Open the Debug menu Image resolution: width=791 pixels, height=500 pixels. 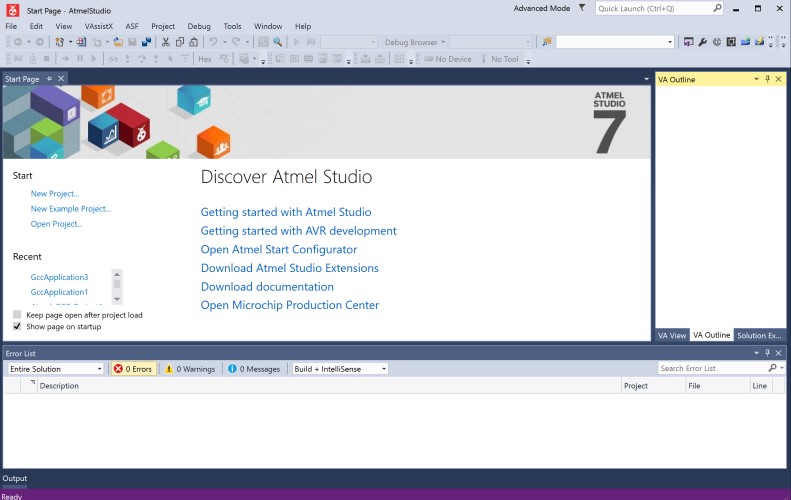[199, 26]
